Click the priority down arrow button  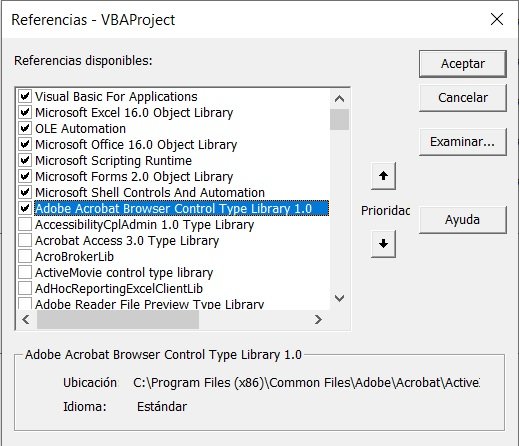(383, 244)
